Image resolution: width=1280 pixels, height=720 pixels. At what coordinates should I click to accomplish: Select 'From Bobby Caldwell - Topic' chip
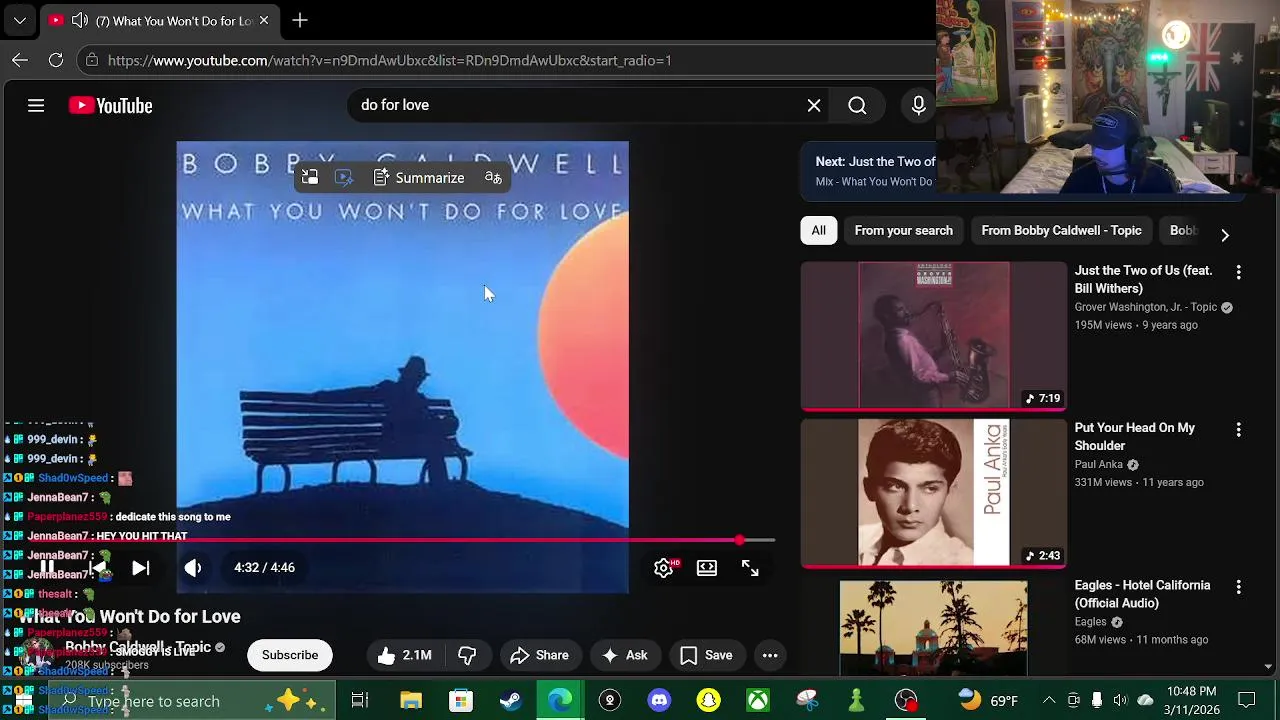click(1061, 231)
